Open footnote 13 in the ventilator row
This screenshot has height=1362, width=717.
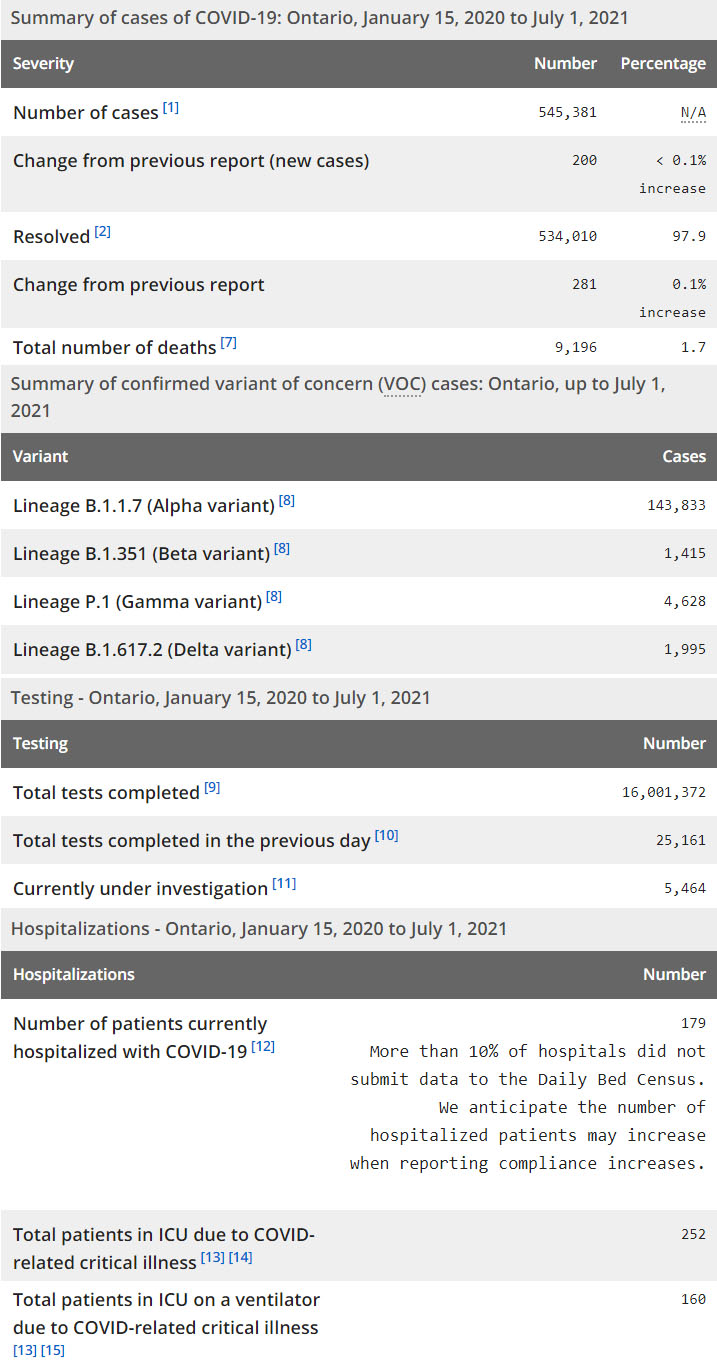tap(25, 1351)
